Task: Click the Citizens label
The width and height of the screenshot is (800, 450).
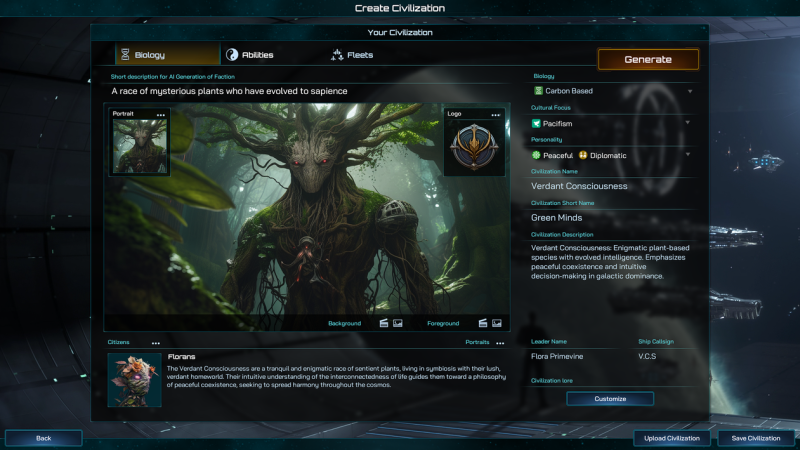Action: coord(118,342)
